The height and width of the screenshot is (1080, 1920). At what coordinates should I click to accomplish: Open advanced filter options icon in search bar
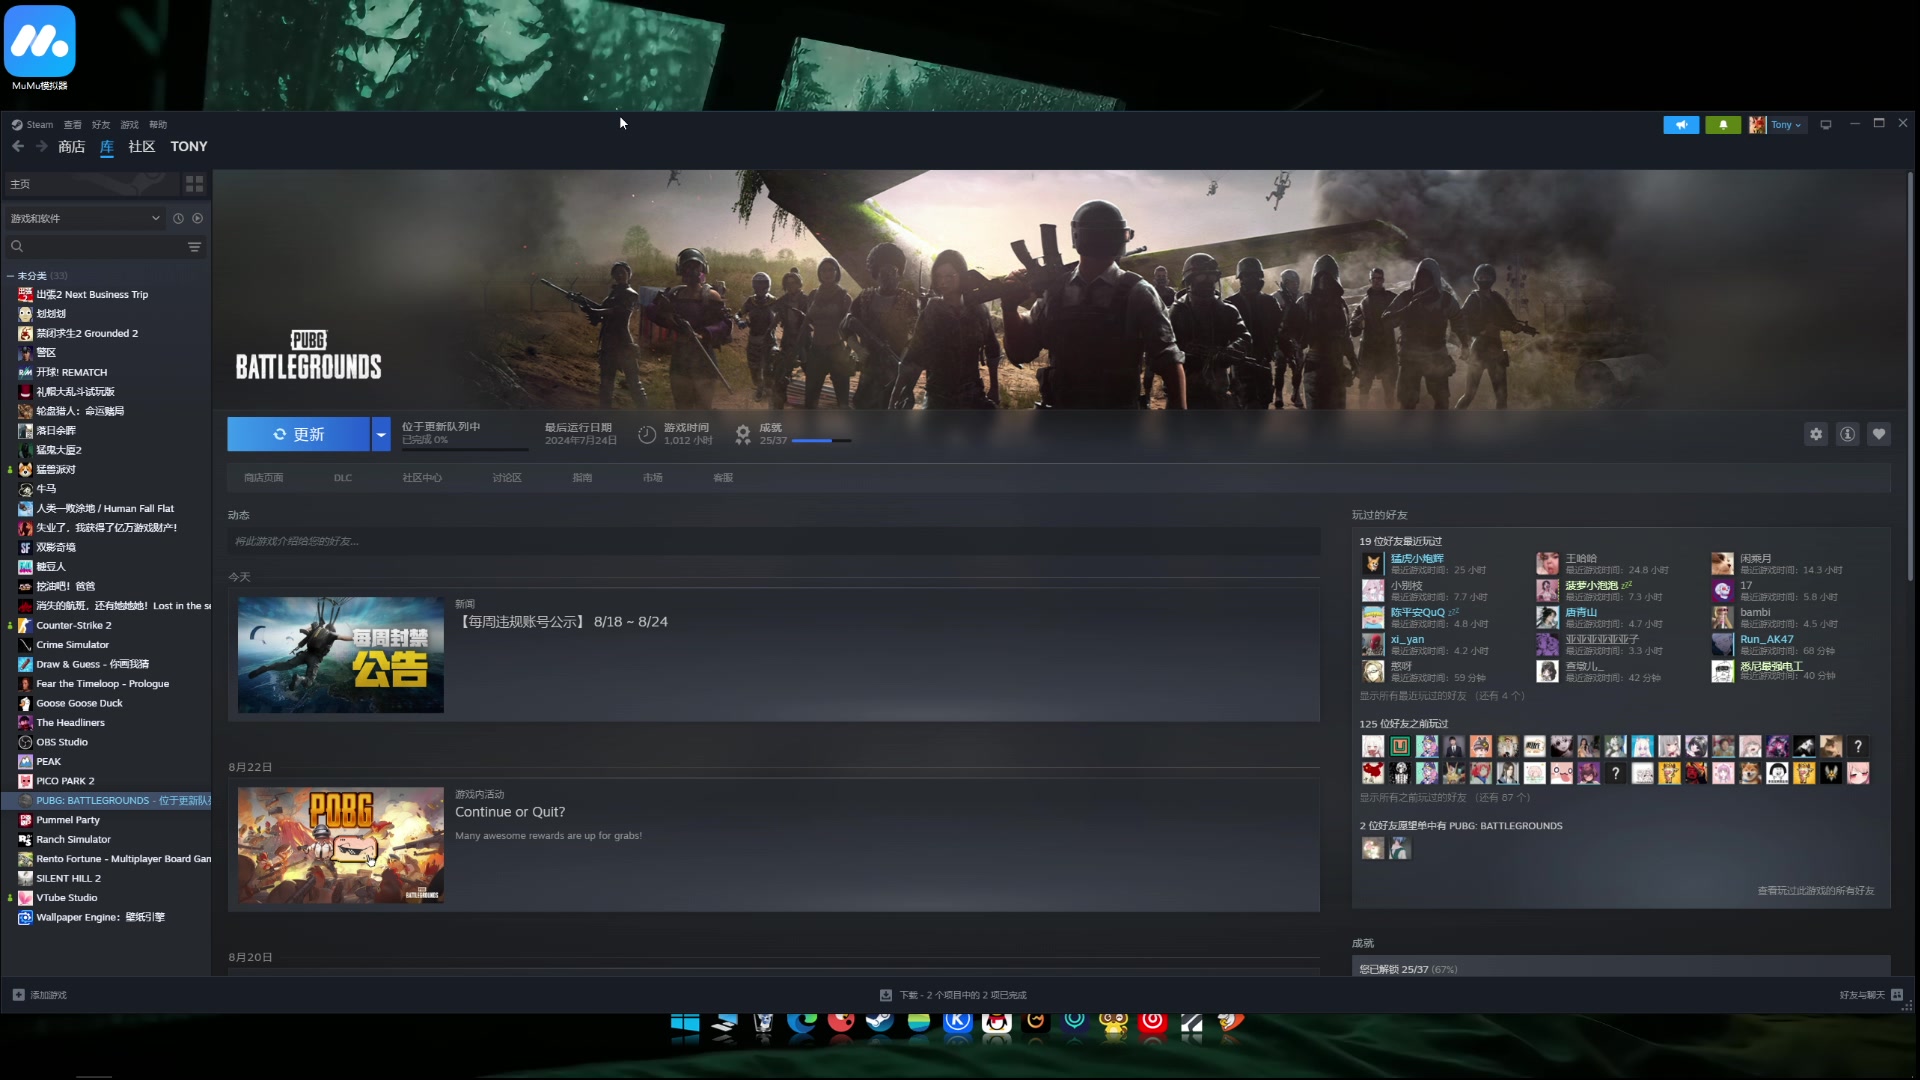[x=194, y=247]
